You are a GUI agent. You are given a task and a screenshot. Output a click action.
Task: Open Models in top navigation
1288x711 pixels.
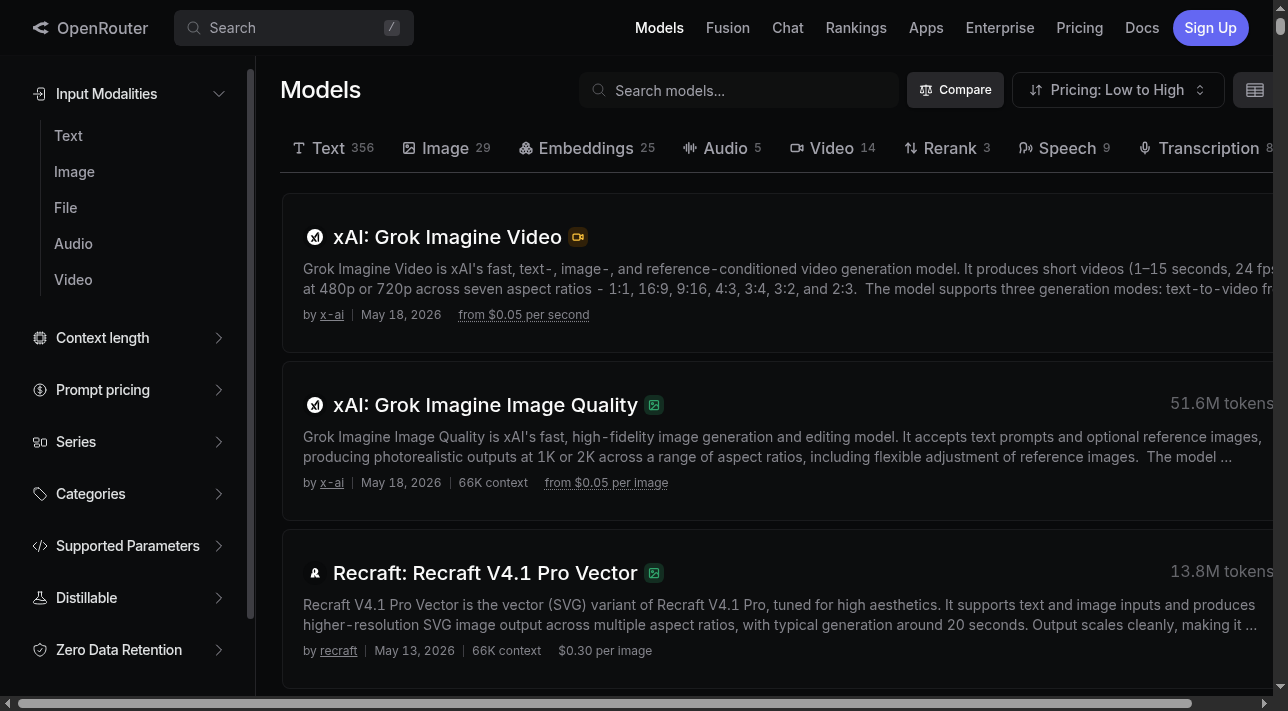point(659,28)
